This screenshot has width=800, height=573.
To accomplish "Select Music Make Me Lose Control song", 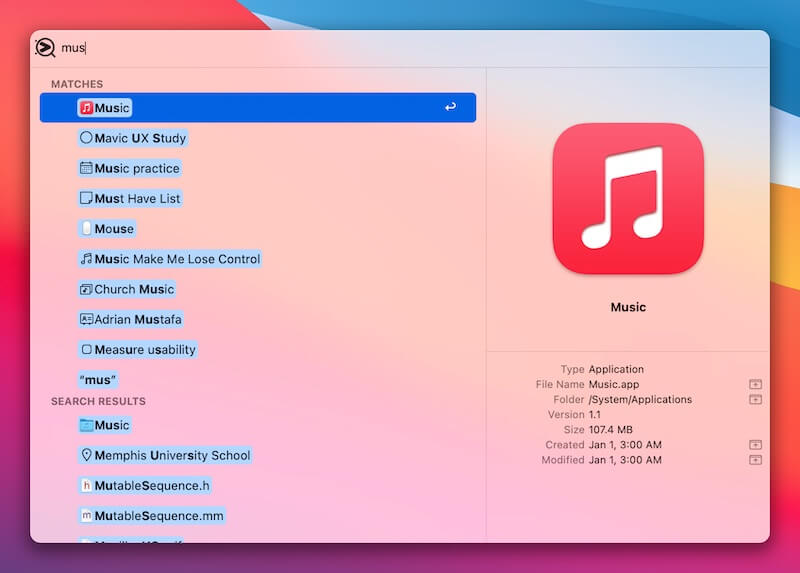I will pyautogui.click(x=170, y=259).
